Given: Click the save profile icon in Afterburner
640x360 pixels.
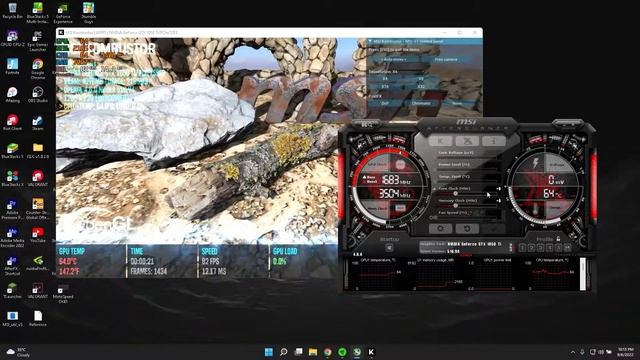Looking at the screenshot, I should coord(567,248).
